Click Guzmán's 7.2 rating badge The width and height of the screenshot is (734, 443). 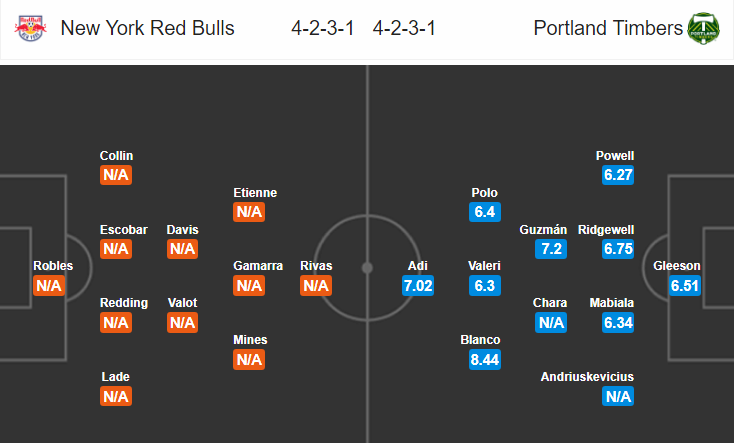551,249
